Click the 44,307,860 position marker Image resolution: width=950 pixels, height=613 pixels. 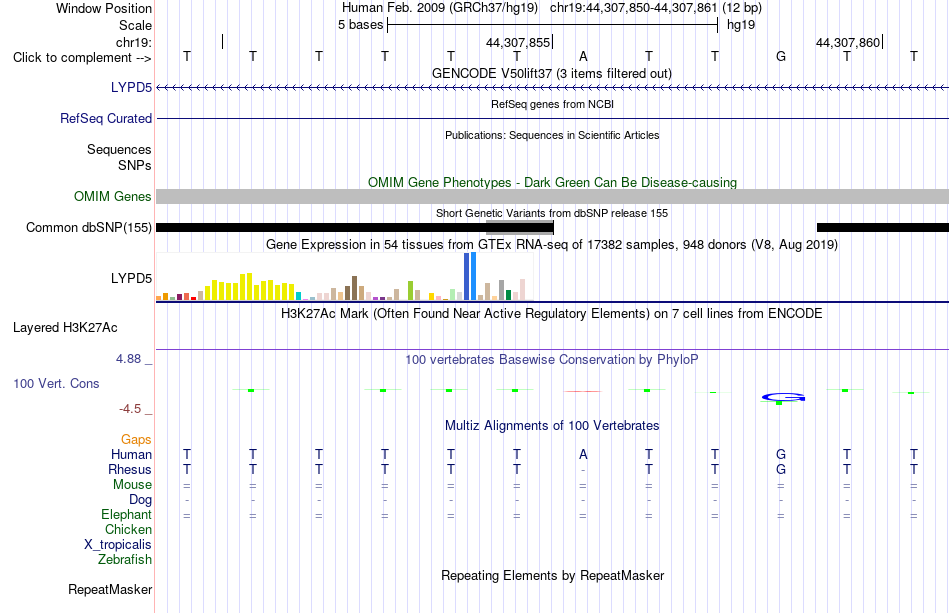coord(849,42)
